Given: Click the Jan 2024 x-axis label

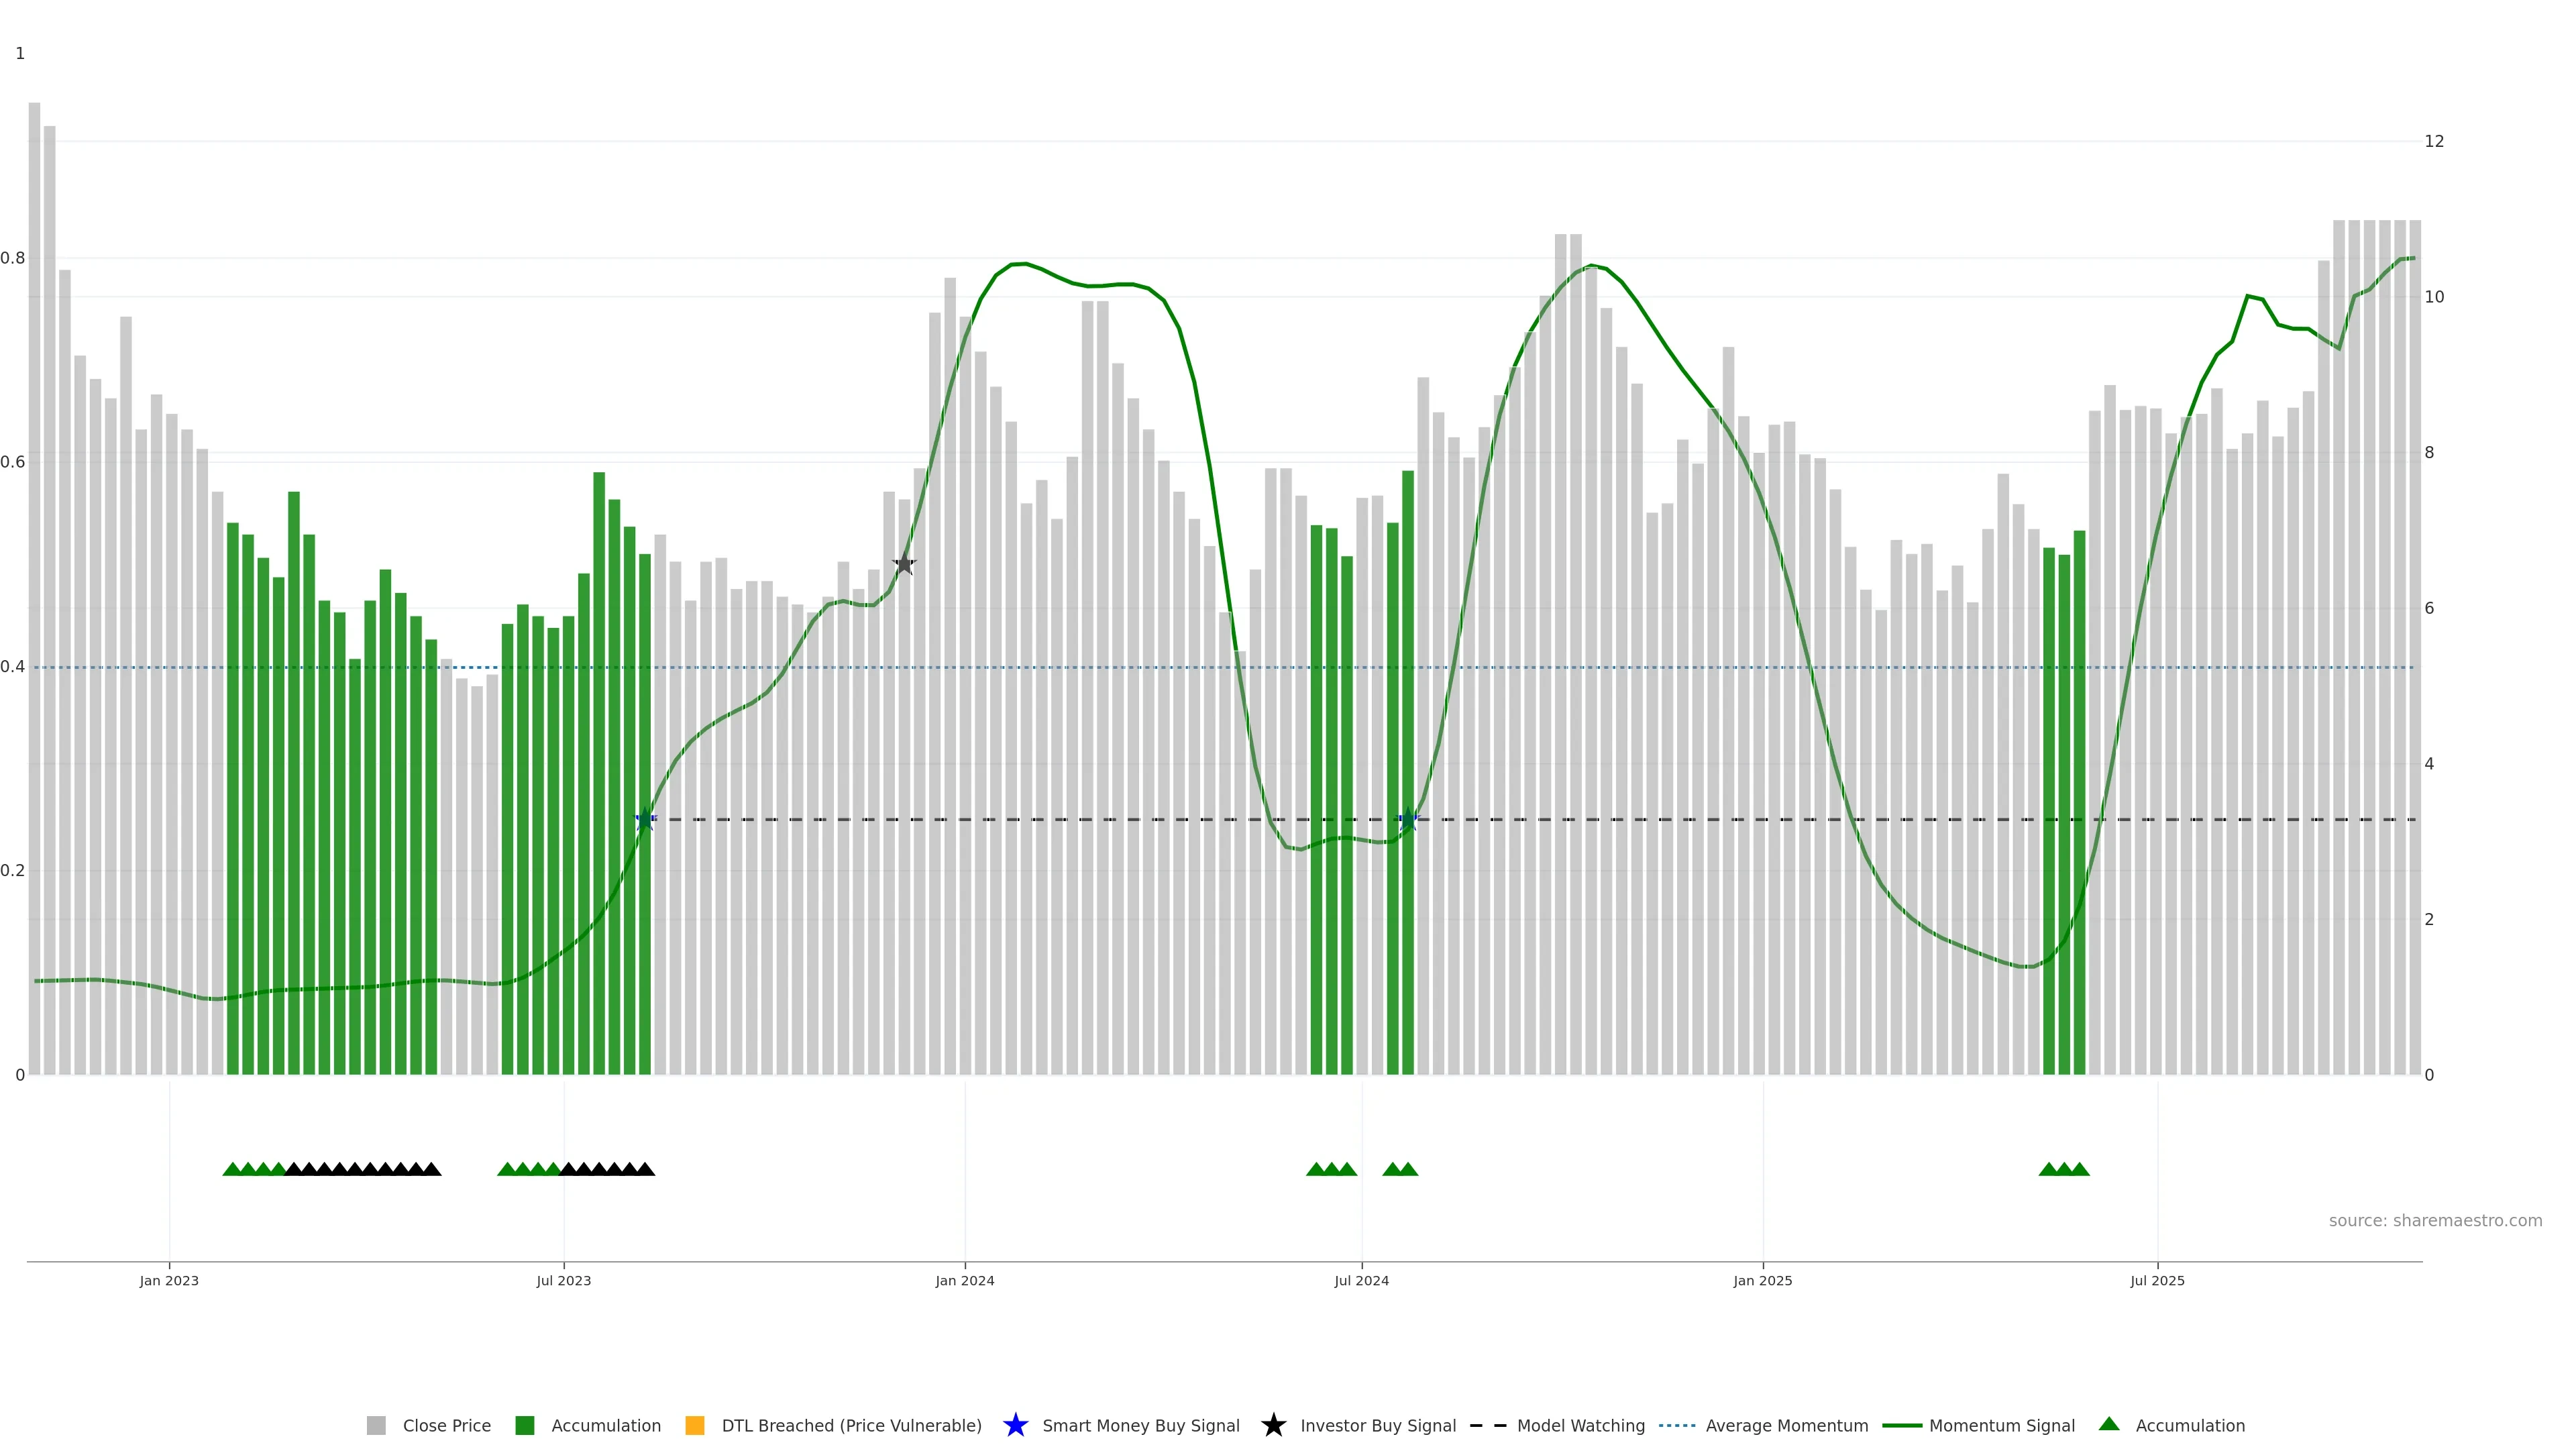Looking at the screenshot, I should pyautogui.click(x=964, y=1281).
